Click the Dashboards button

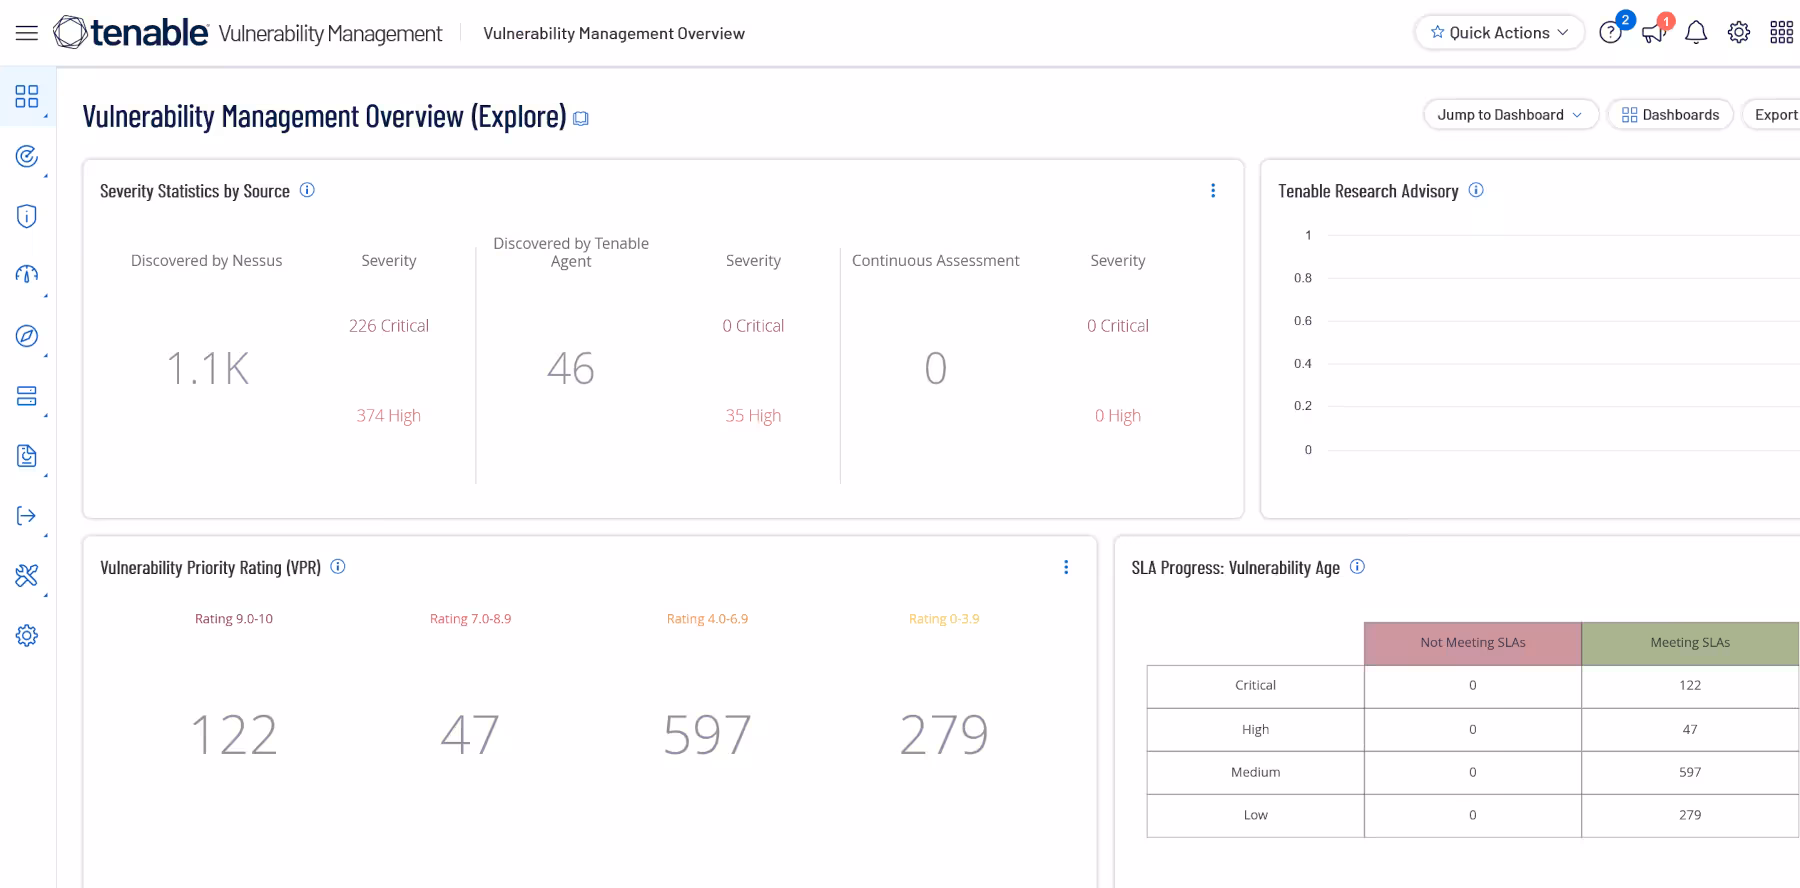[x=1670, y=115]
